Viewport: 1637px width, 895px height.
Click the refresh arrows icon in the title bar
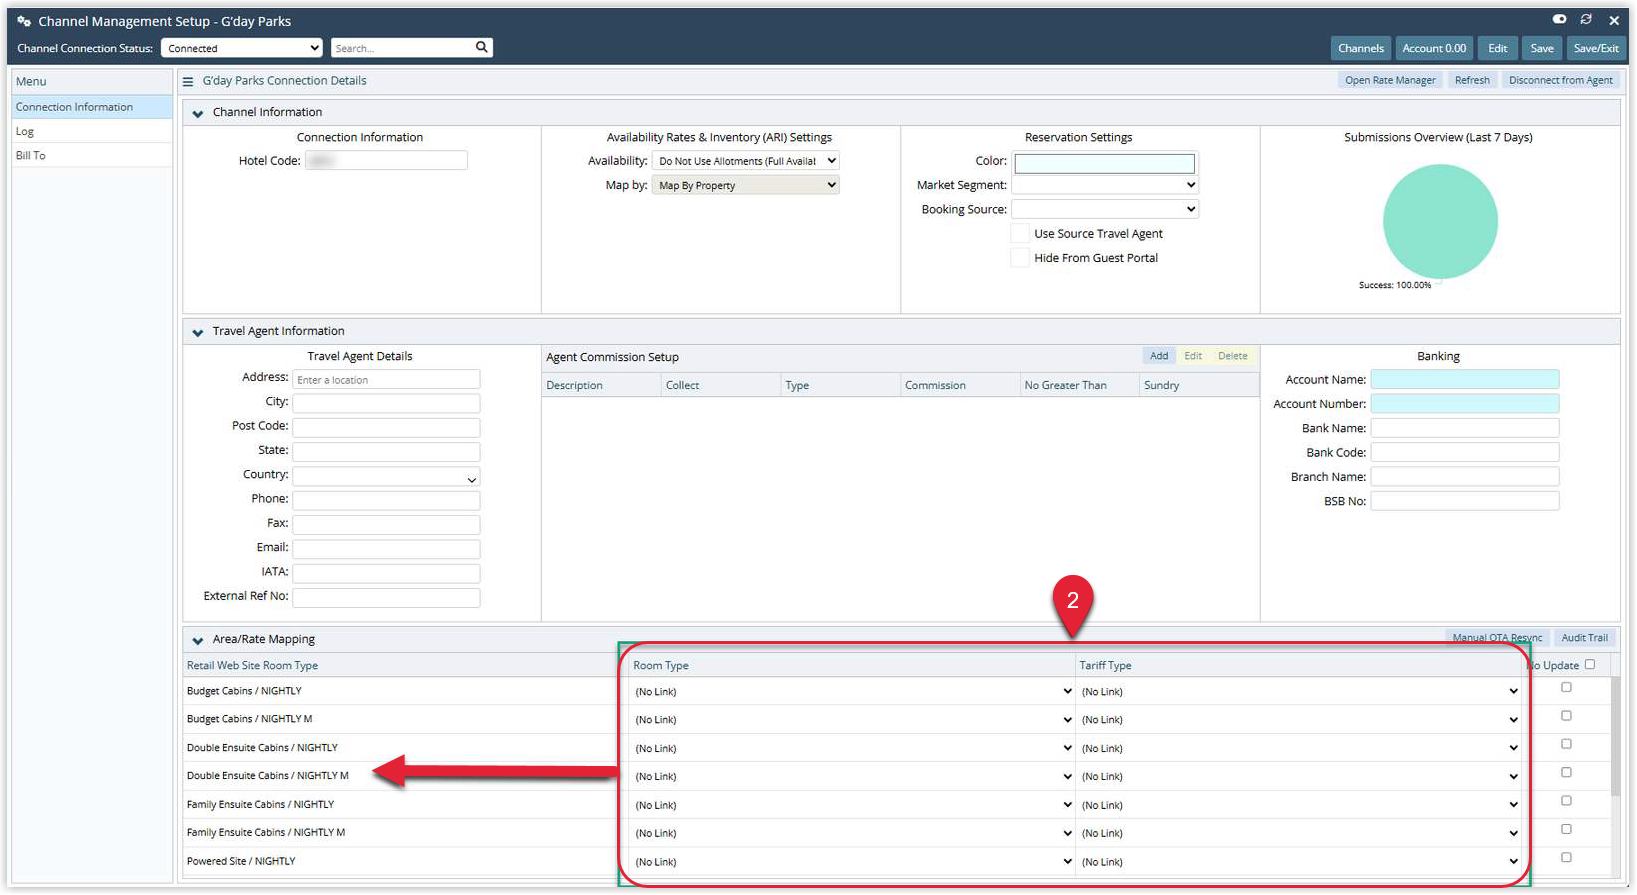[1586, 20]
